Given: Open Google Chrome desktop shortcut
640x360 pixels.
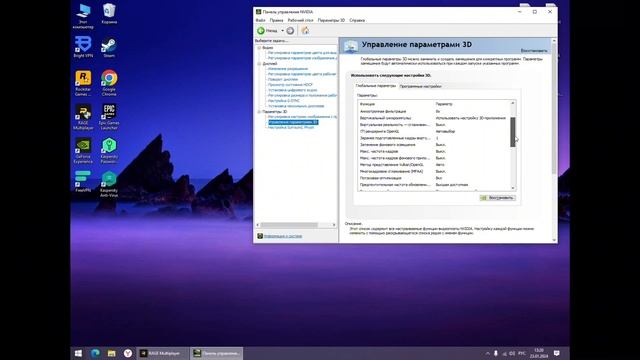Looking at the screenshot, I should point(109,83).
